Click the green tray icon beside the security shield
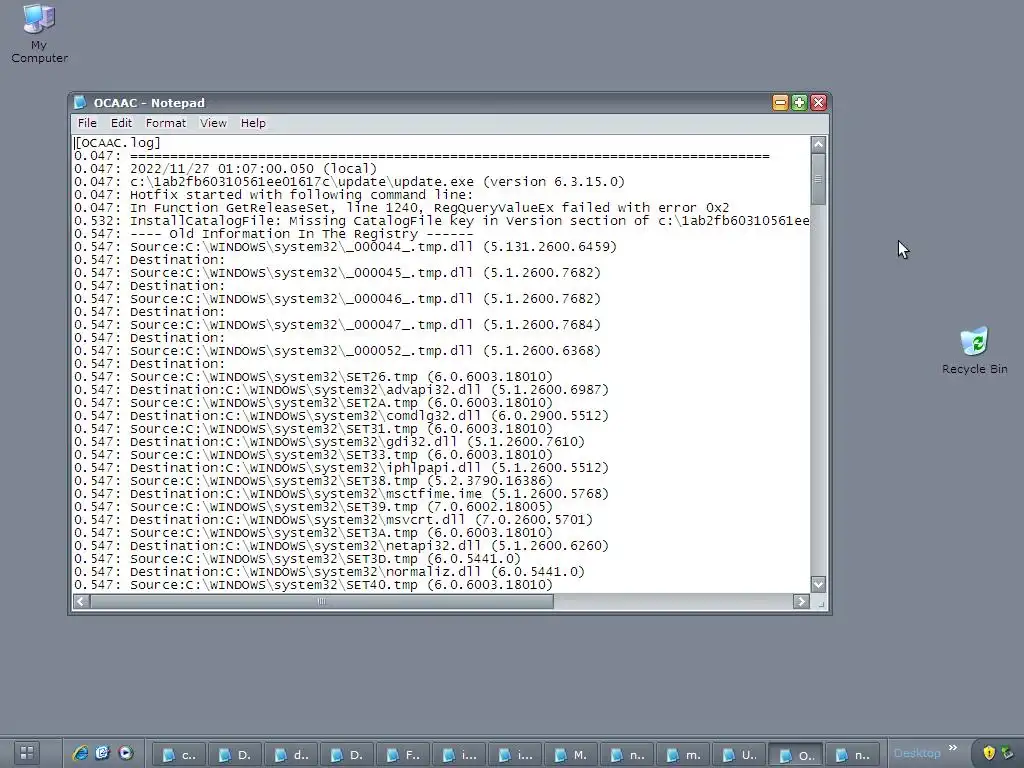The height and width of the screenshot is (768, 1024). click(x=1008, y=753)
